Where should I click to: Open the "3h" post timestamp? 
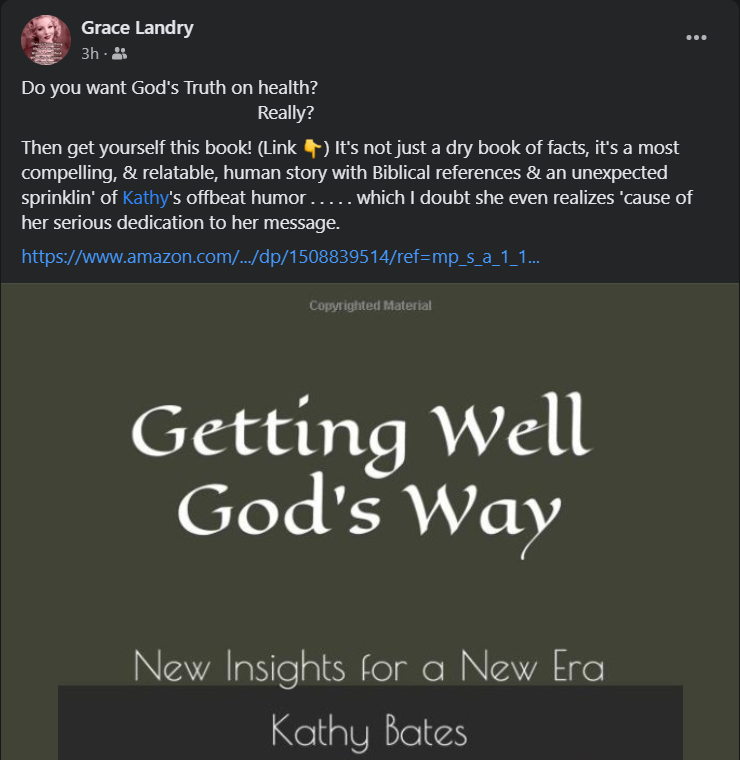[90, 54]
